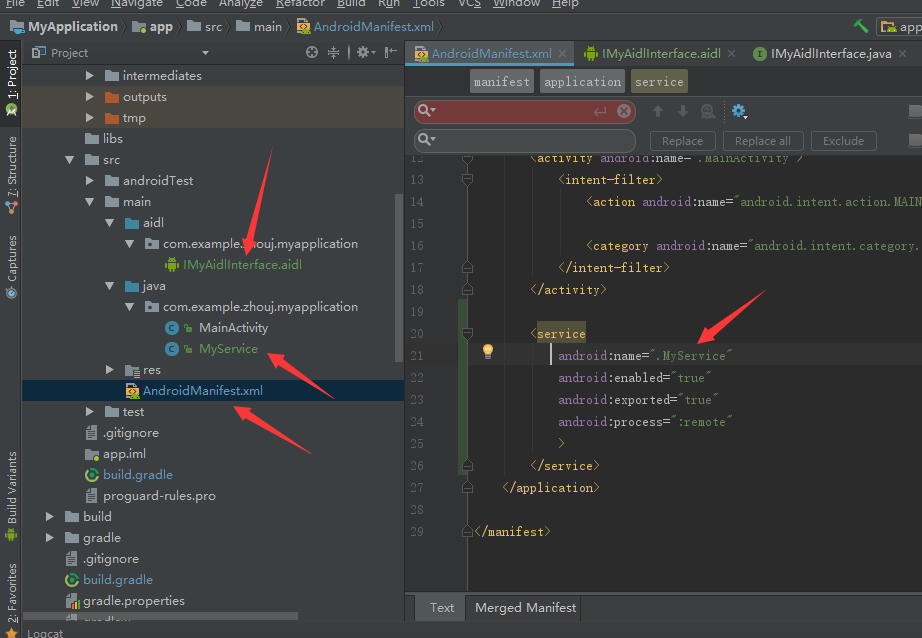Expand the res folder
The height and width of the screenshot is (638, 922).
(110, 370)
